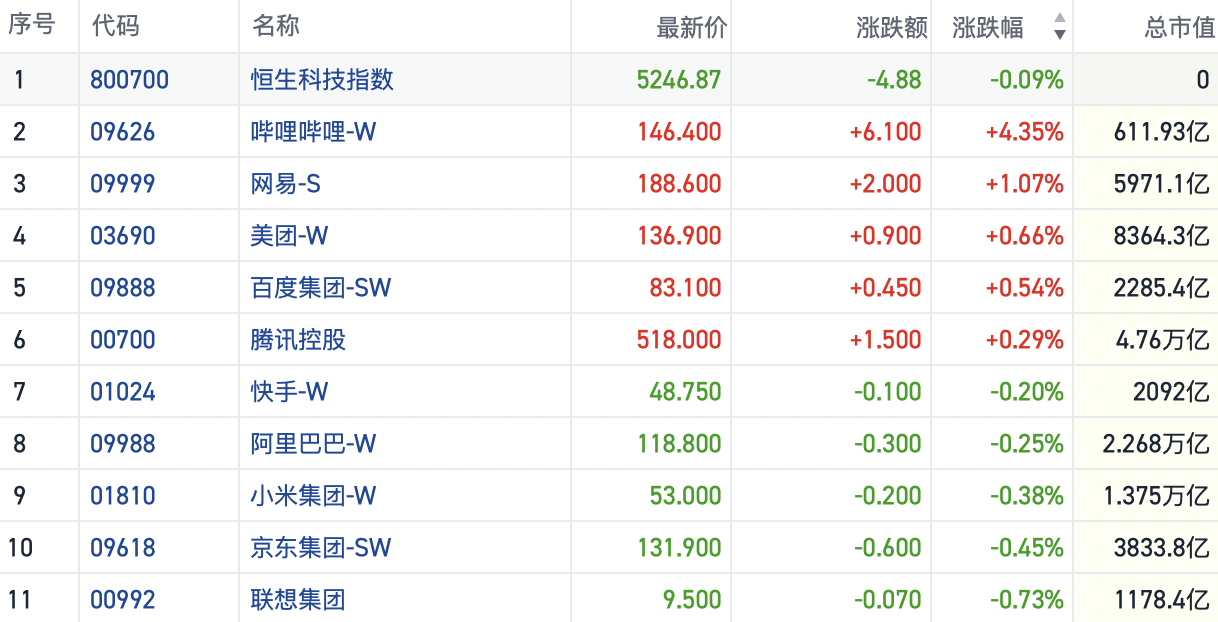This screenshot has height=622, width=1218.
Task: Select the 序号 column header
Action: pos(32,27)
